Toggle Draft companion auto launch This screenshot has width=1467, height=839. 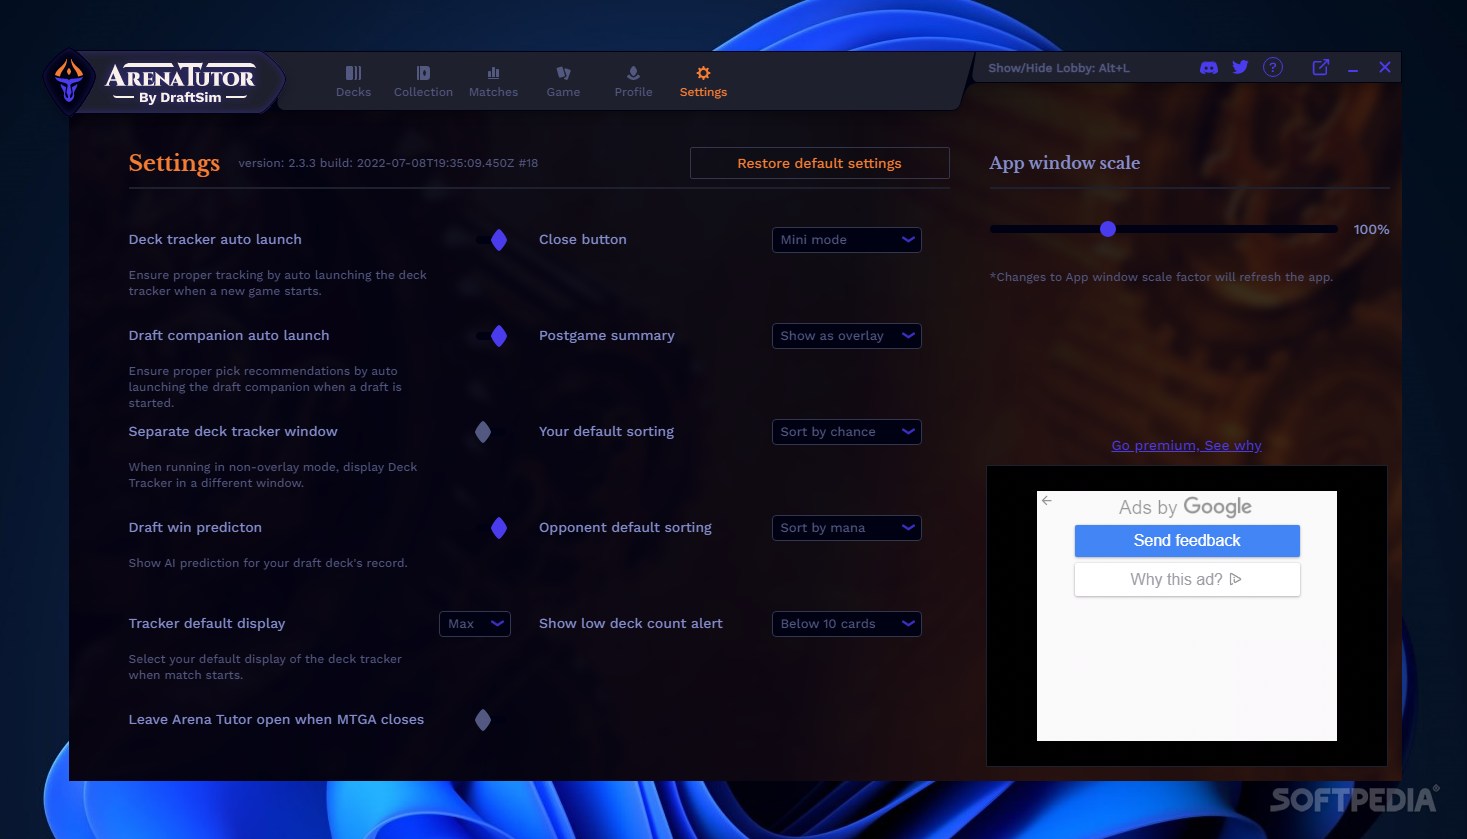click(x=492, y=336)
